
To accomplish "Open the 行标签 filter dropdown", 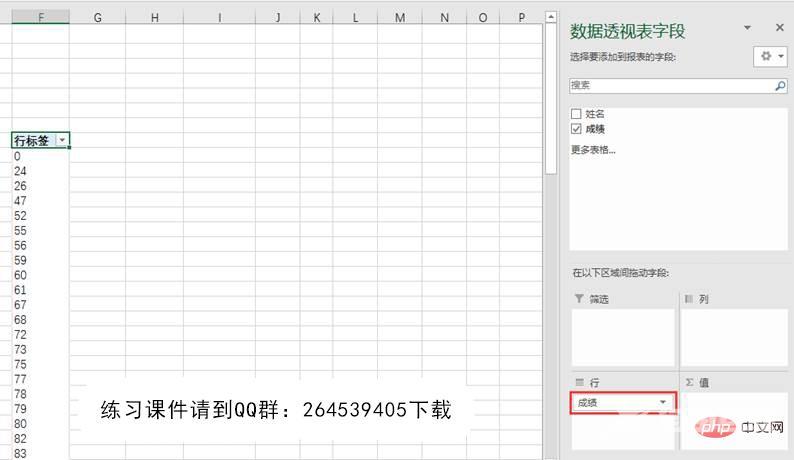I will [x=62, y=141].
